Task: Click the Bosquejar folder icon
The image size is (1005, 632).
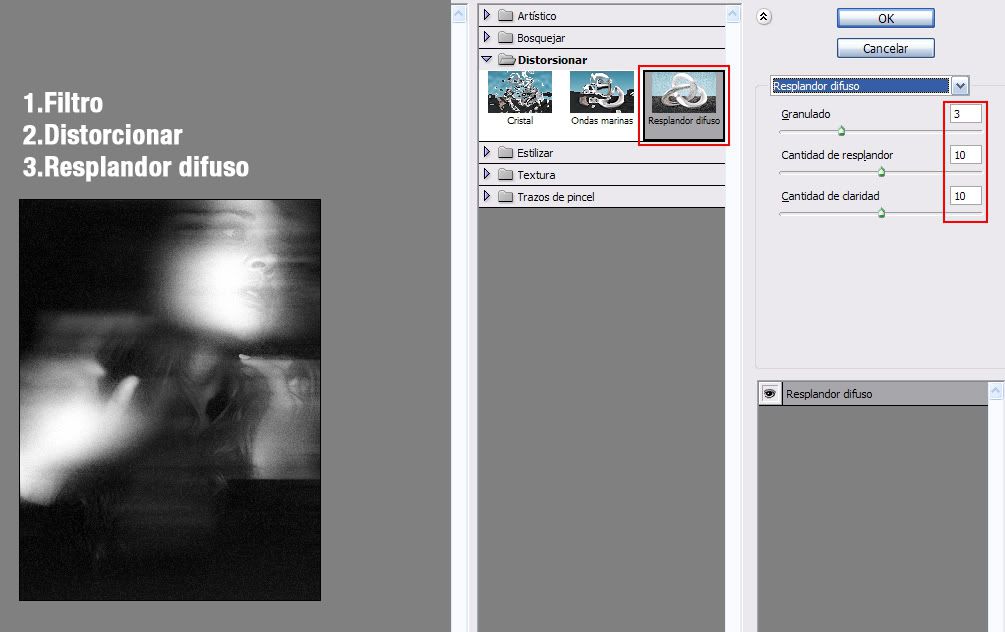Action: click(x=506, y=37)
